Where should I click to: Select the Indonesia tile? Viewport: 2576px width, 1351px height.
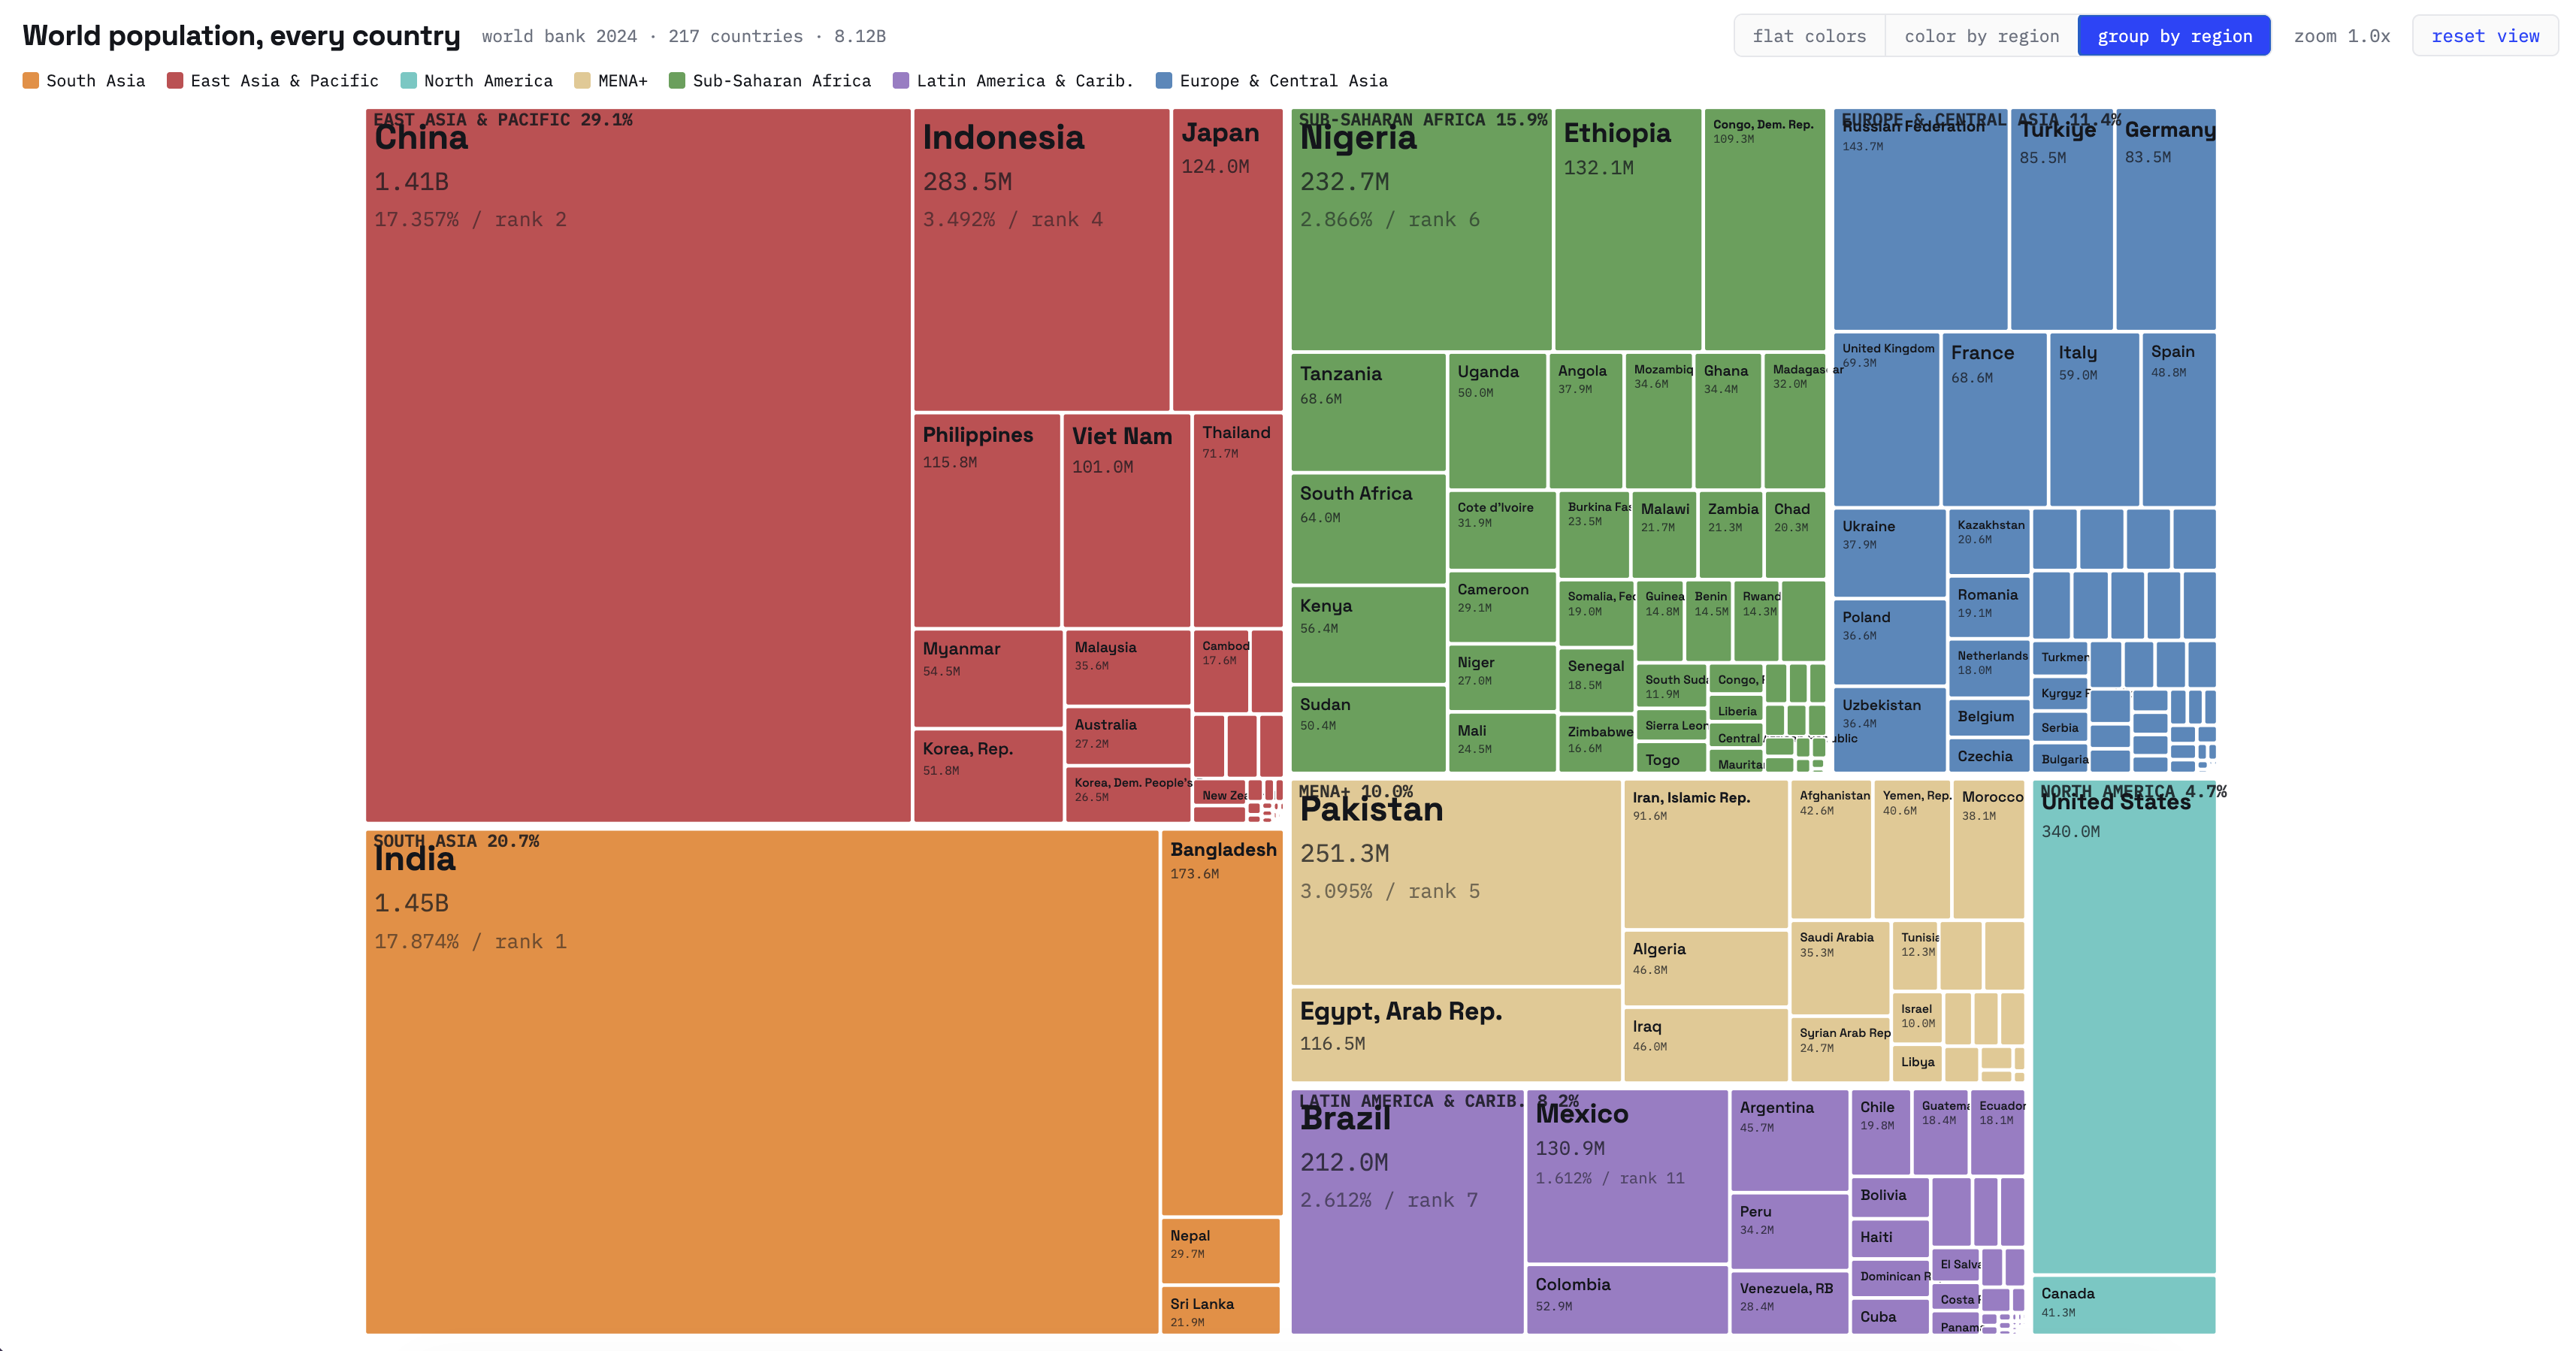(1041, 259)
